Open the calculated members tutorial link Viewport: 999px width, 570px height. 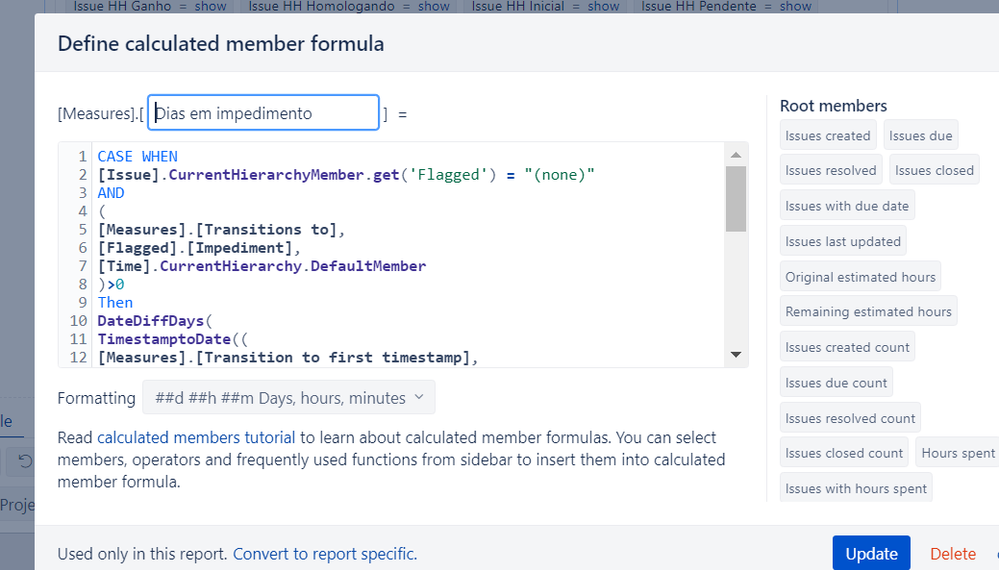coord(196,438)
